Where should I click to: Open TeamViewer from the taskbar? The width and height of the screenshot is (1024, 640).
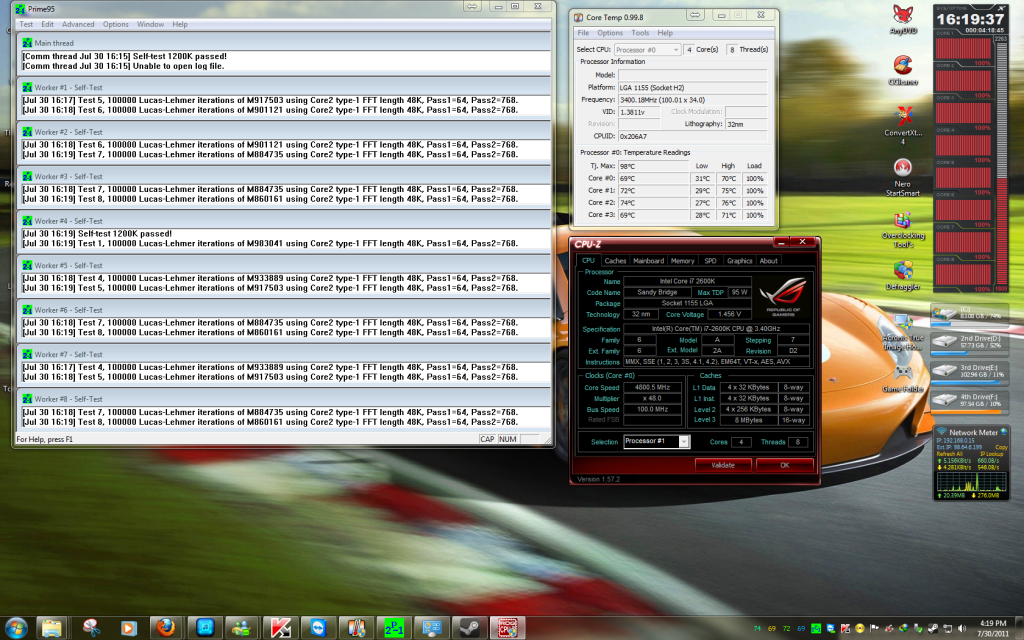click(318, 628)
